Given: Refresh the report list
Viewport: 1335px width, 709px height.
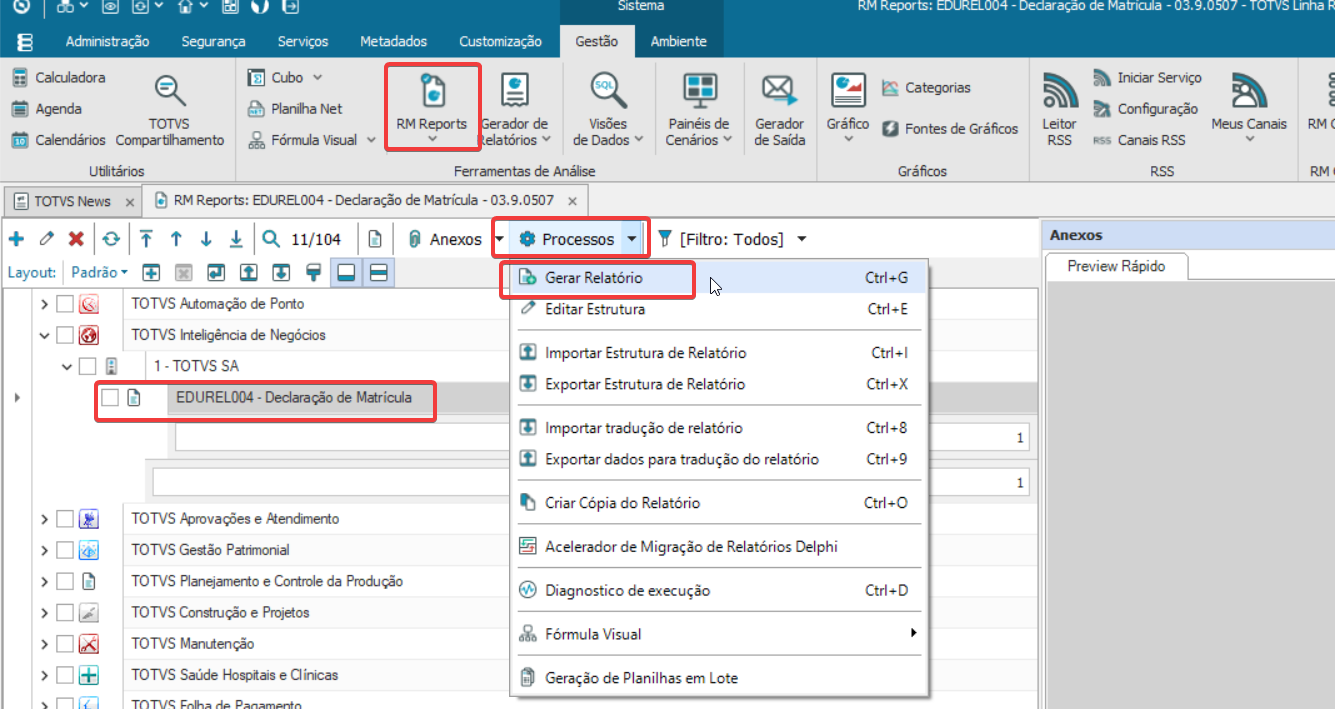Looking at the screenshot, I should 110,239.
